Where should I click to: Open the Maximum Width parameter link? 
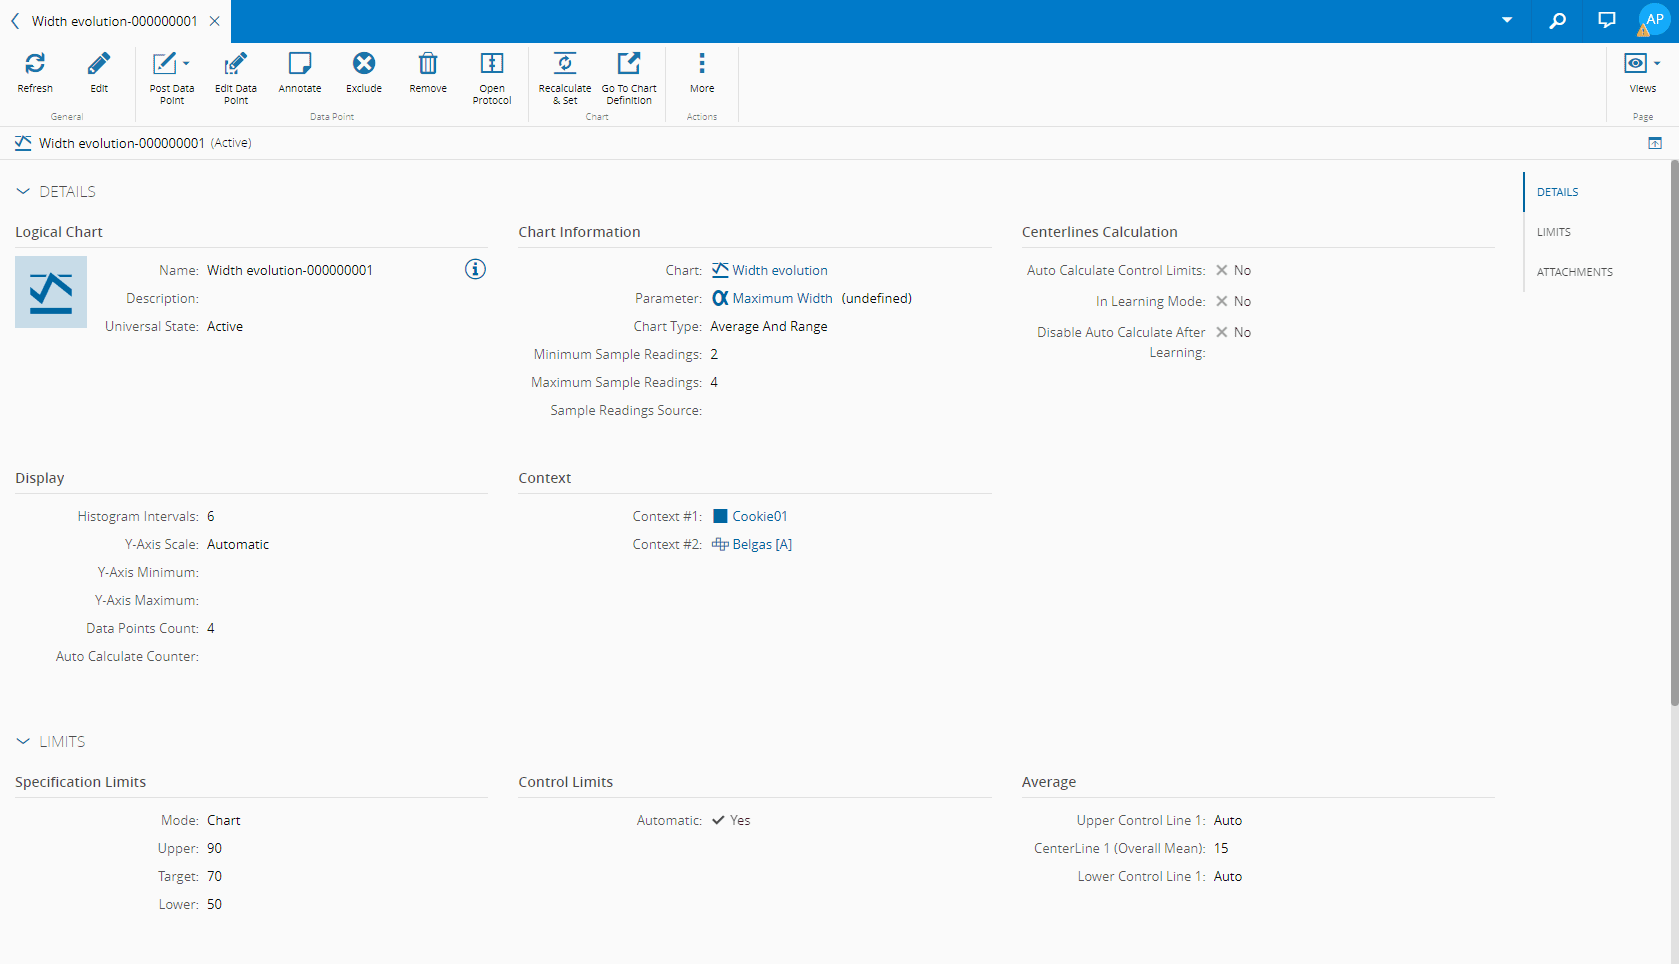782,298
